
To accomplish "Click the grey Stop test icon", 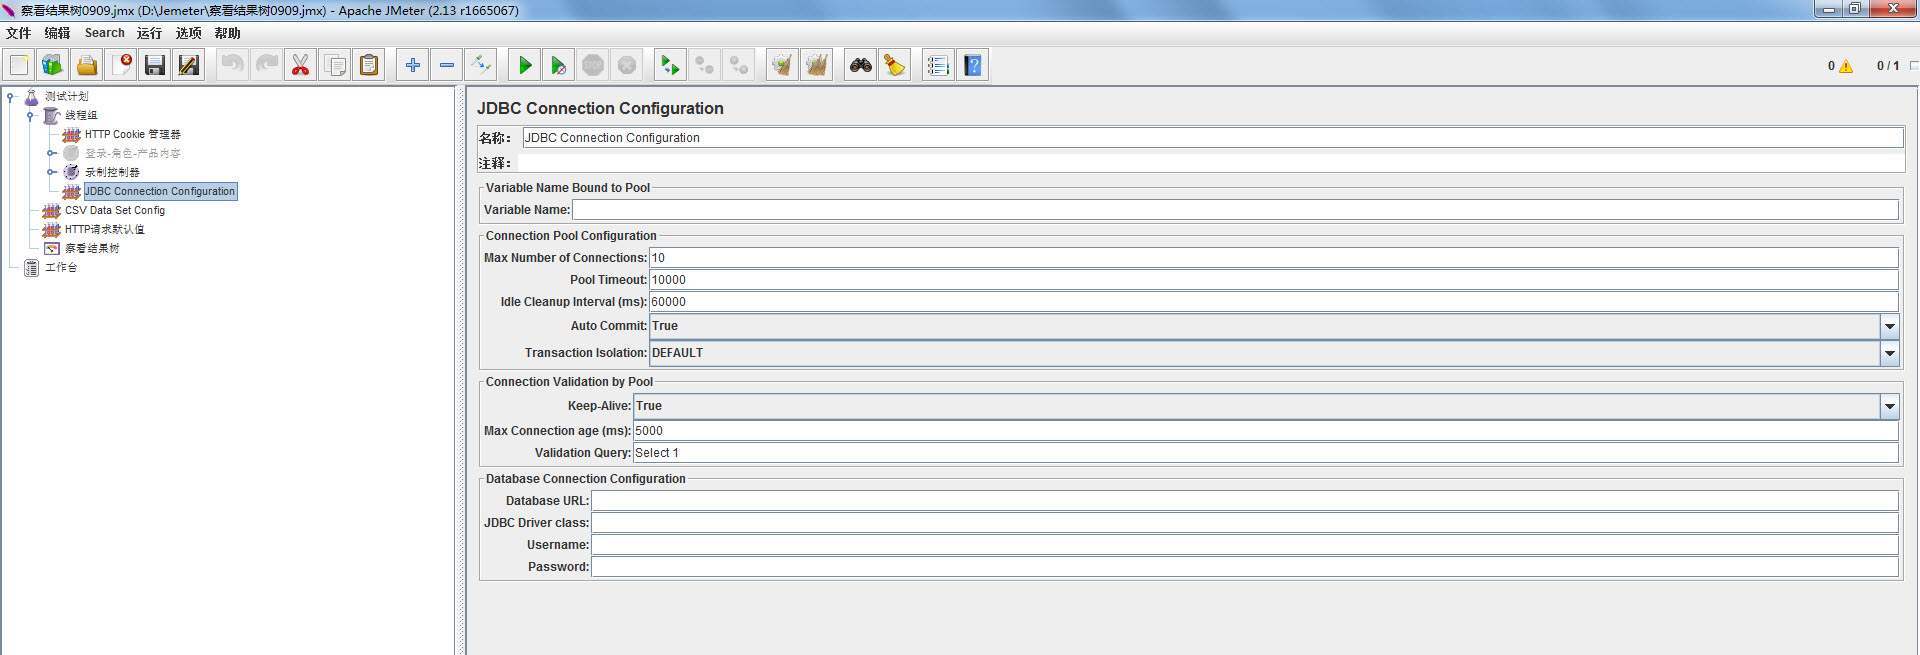I will pos(593,65).
